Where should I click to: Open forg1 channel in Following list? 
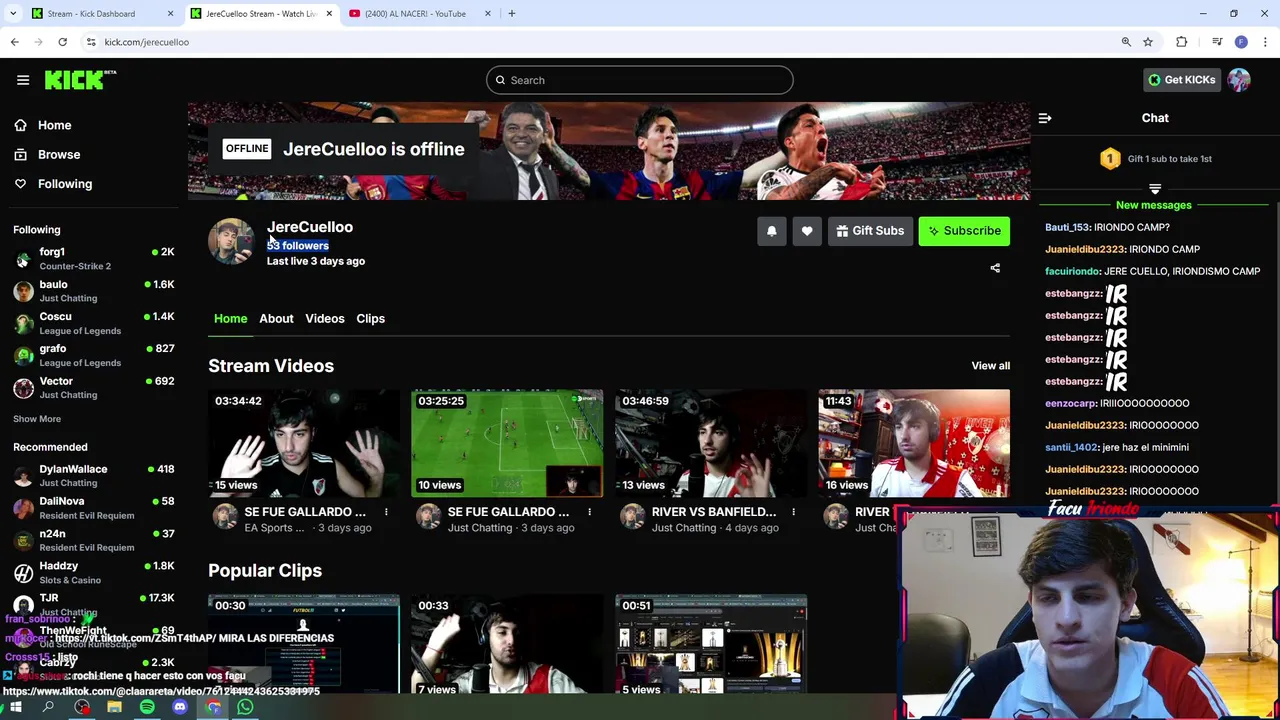(94, 259)
